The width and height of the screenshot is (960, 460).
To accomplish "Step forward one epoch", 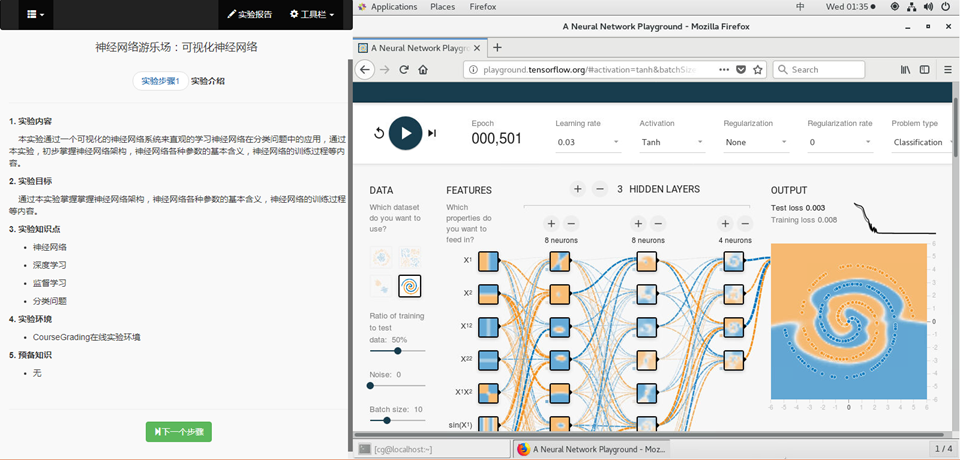I will coord(432,133).
